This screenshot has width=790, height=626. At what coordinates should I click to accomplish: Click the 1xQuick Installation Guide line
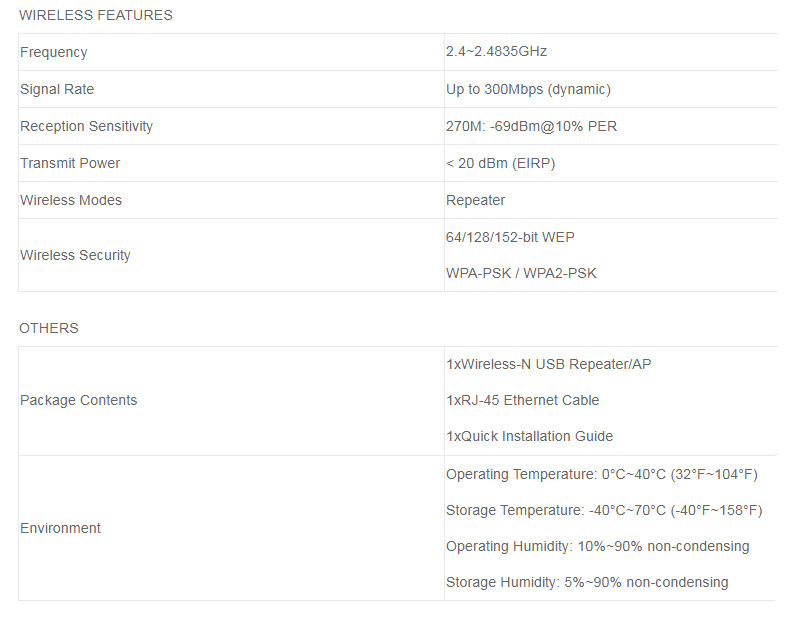click(x=529, y=436)
